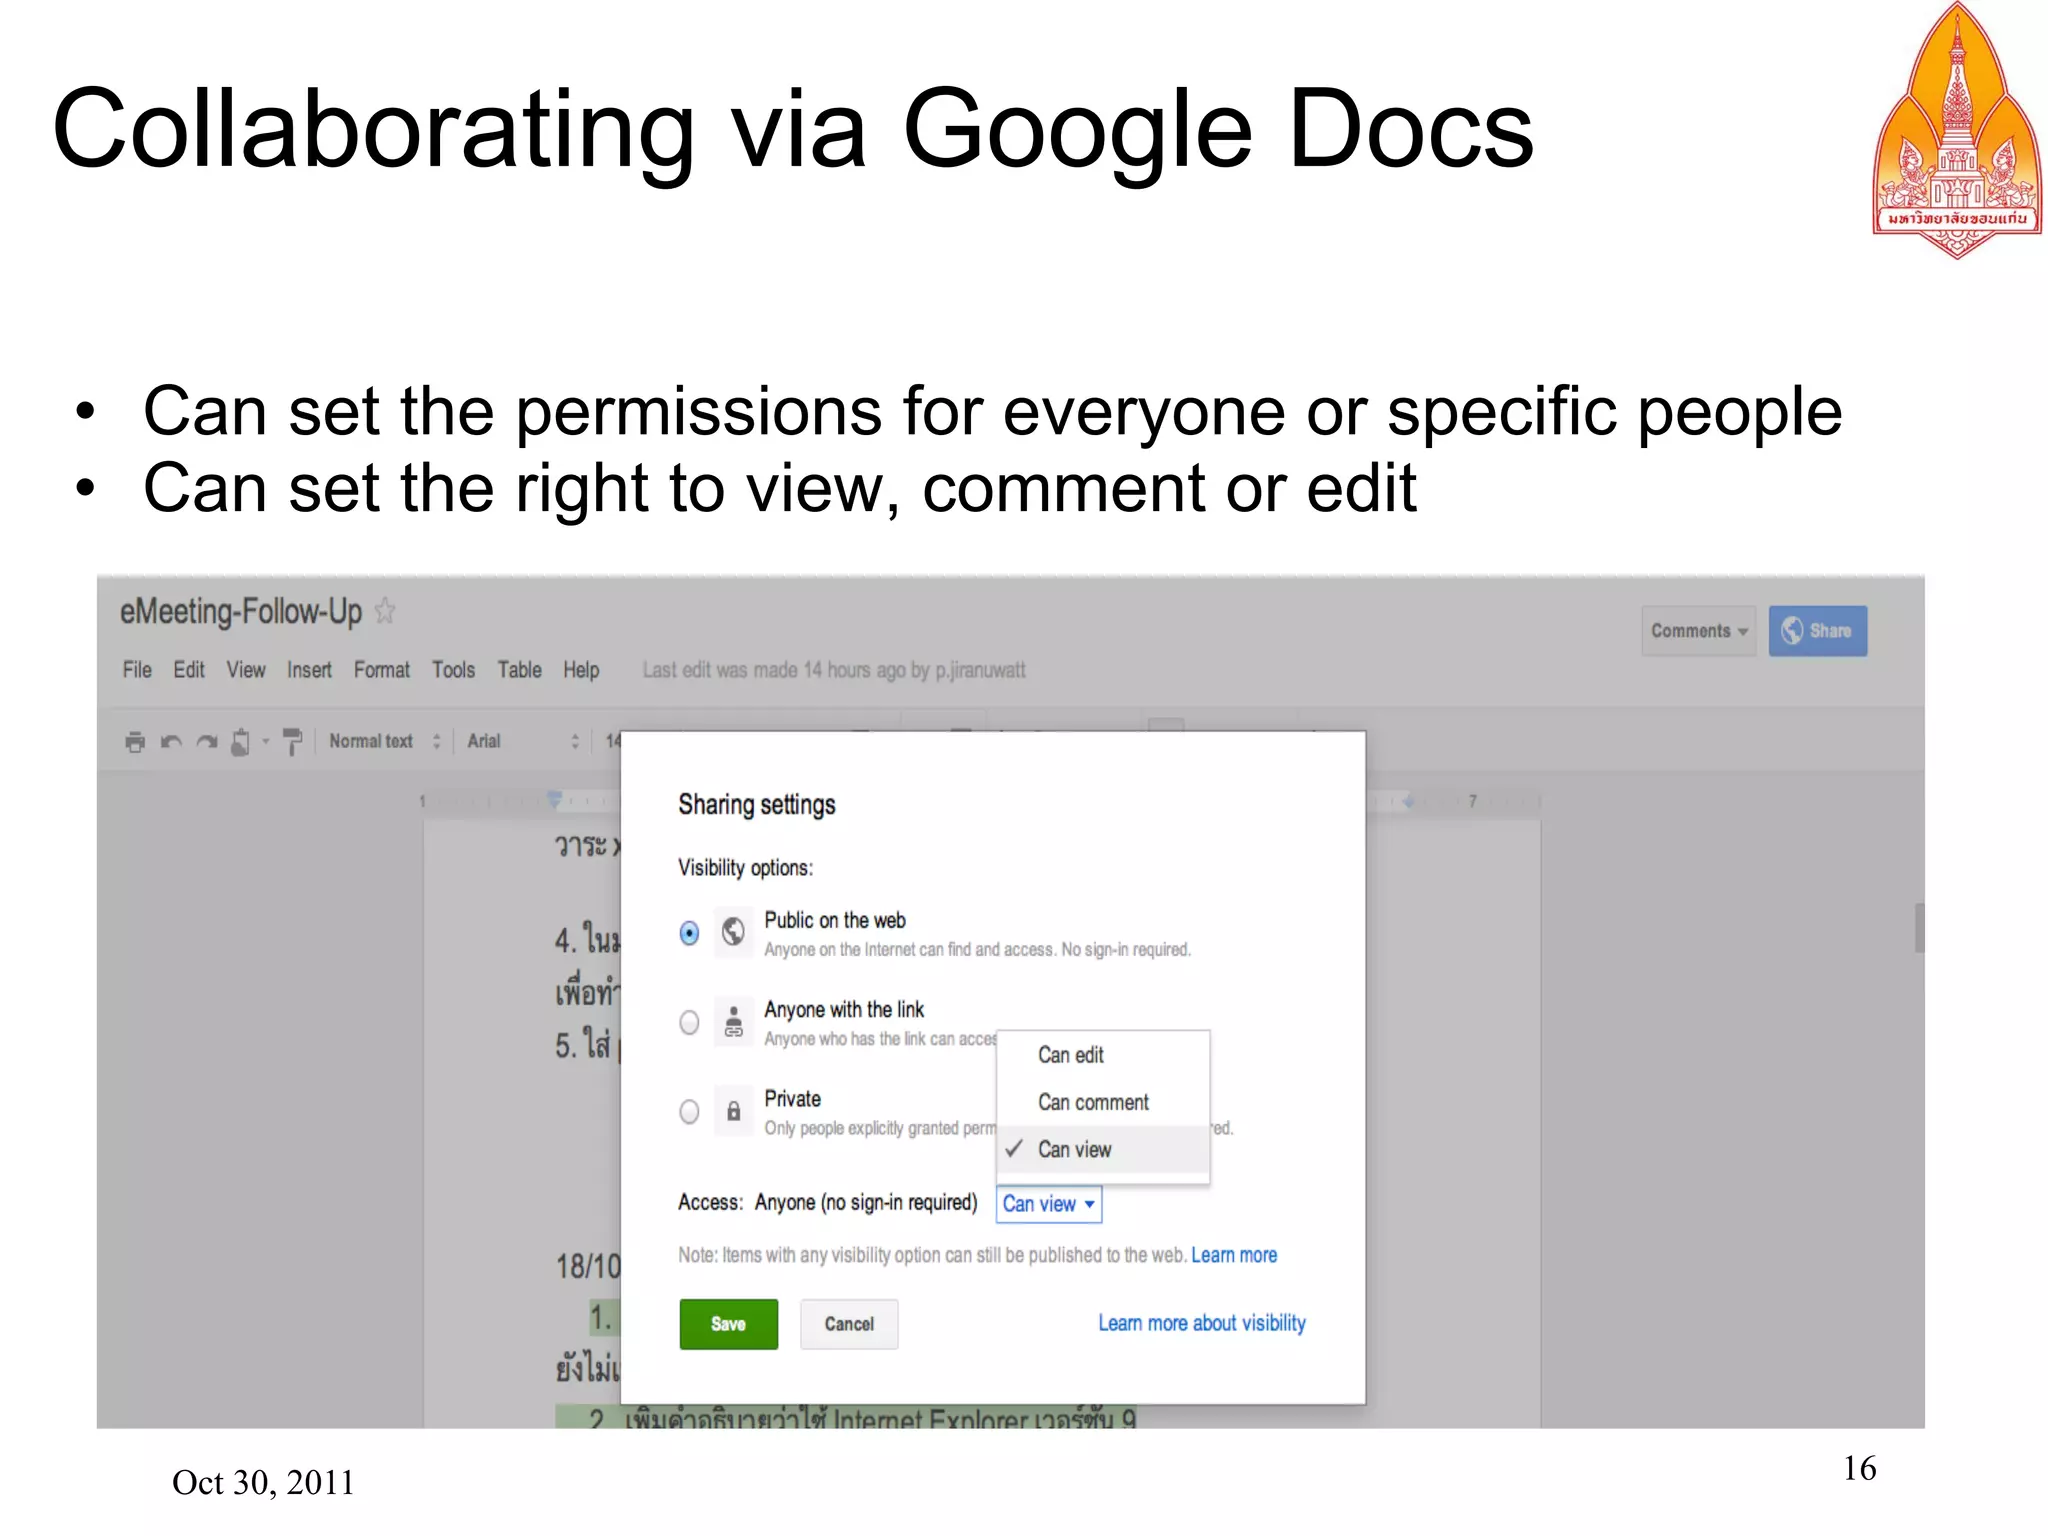Viewport: 2048px width, 1536px height.
Task: Select the Anyone with the link radio button
Action: [x=689, y=1022]
